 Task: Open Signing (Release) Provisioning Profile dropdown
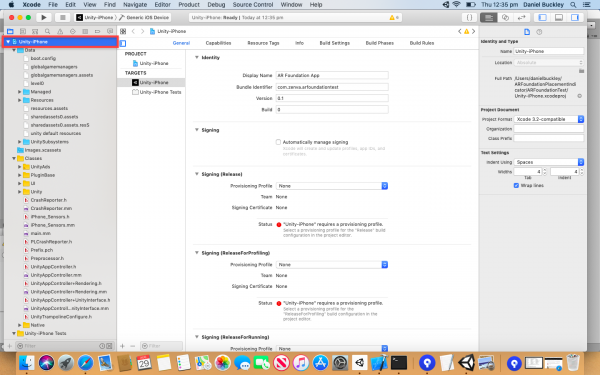(x=332, y=186)
